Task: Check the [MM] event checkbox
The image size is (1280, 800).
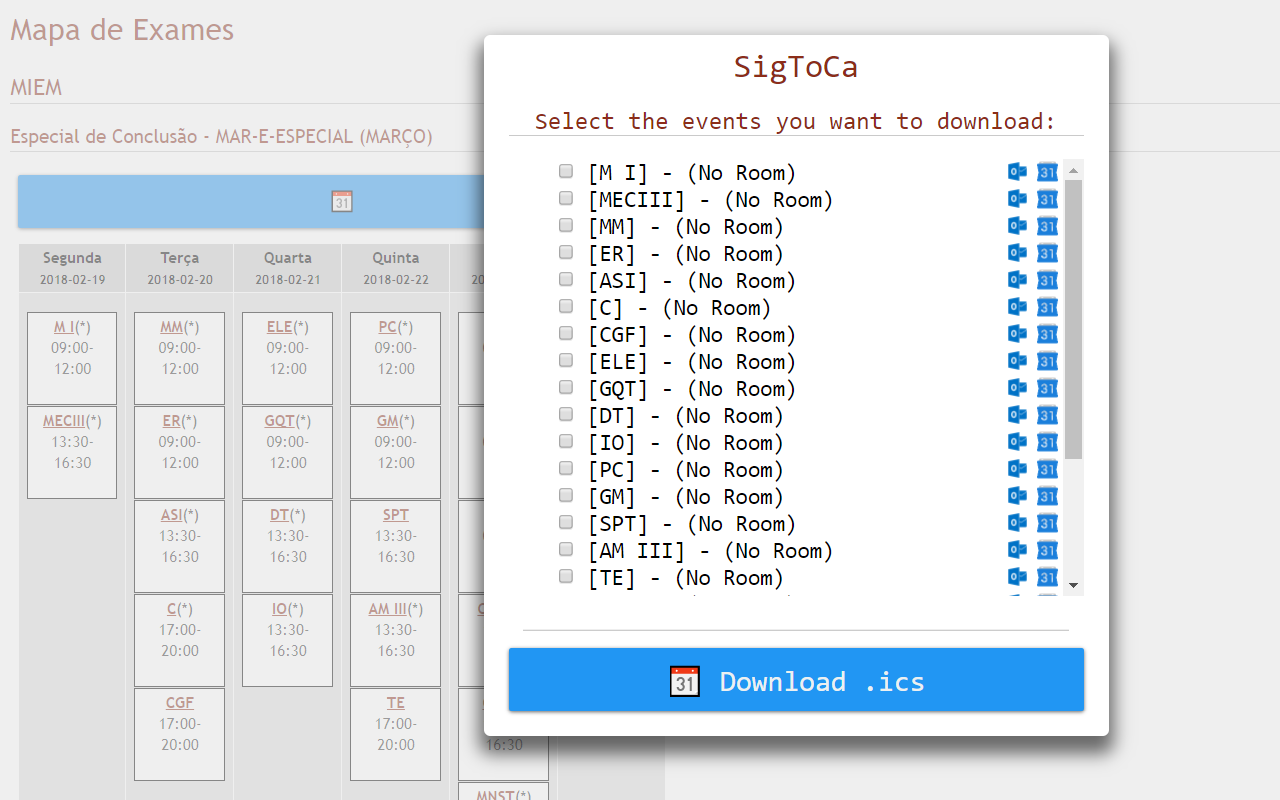Action: pos(565,225)
